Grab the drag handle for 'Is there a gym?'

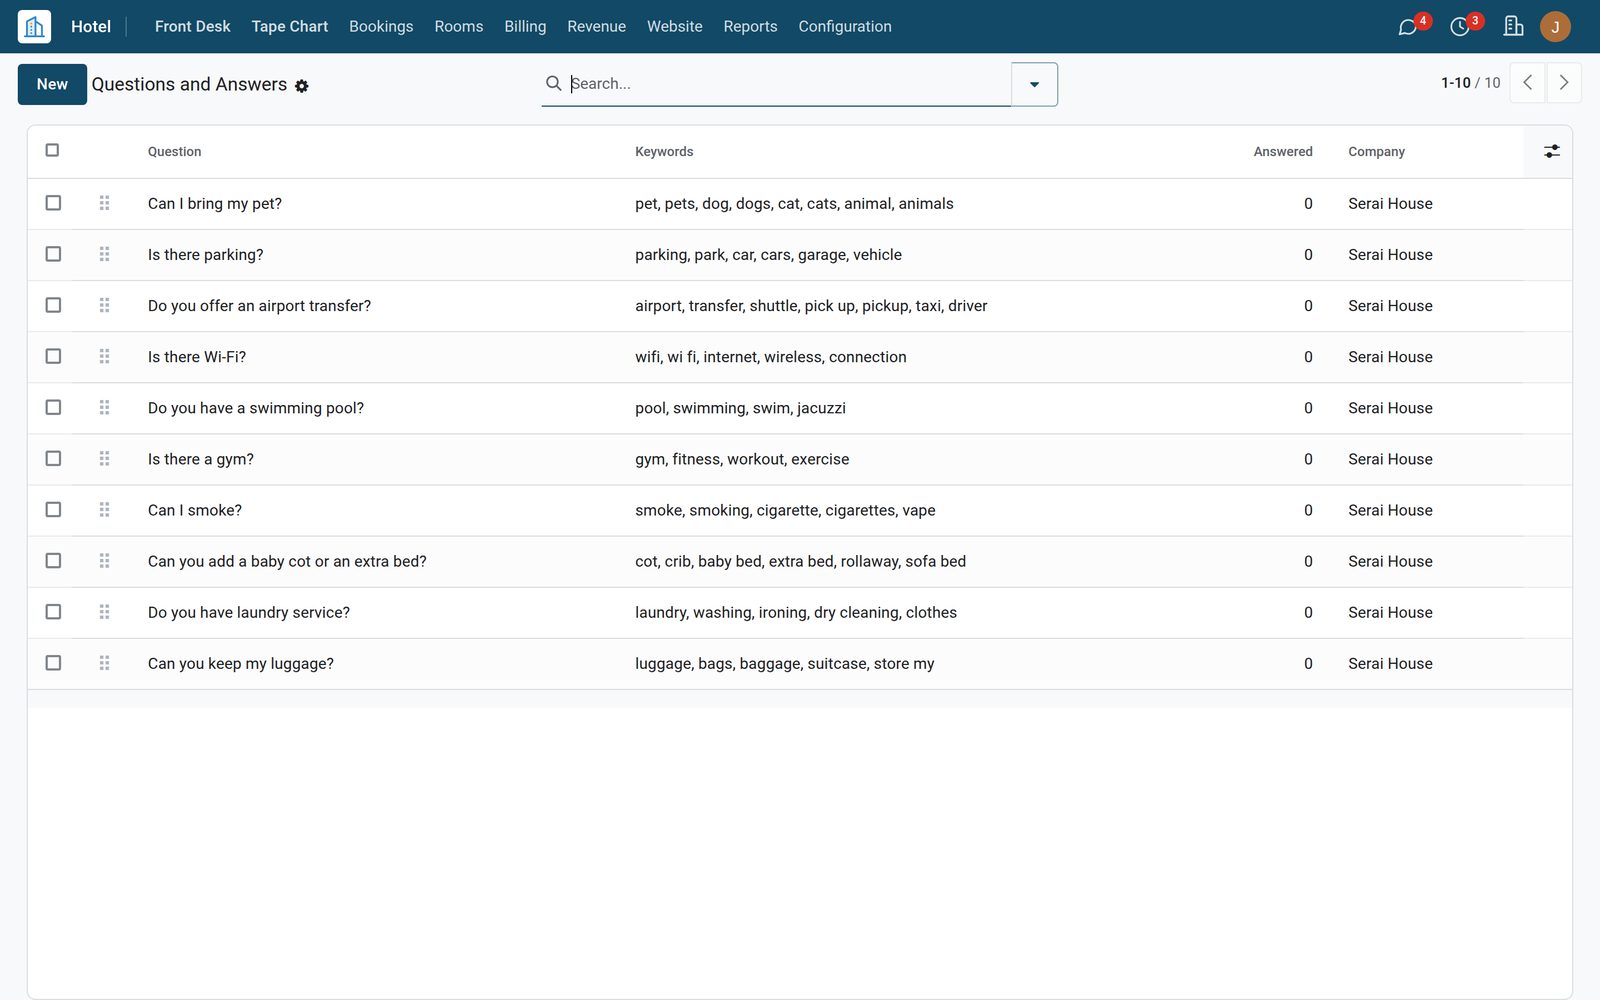(104, 458)
